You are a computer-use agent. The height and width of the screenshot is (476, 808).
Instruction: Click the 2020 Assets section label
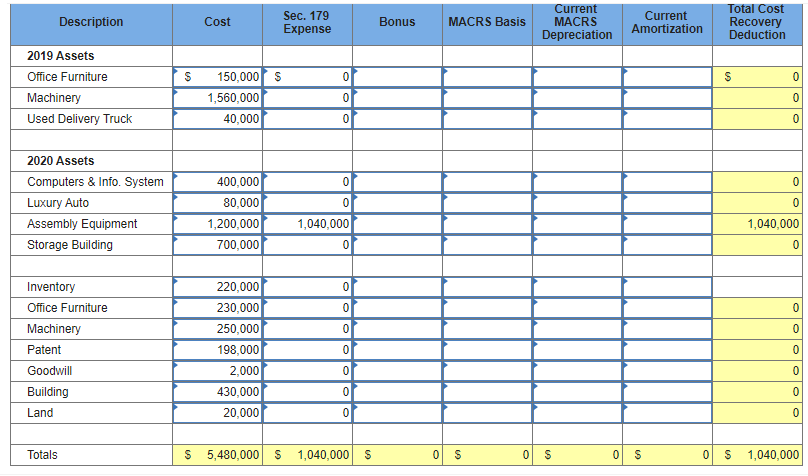(61, 161)
